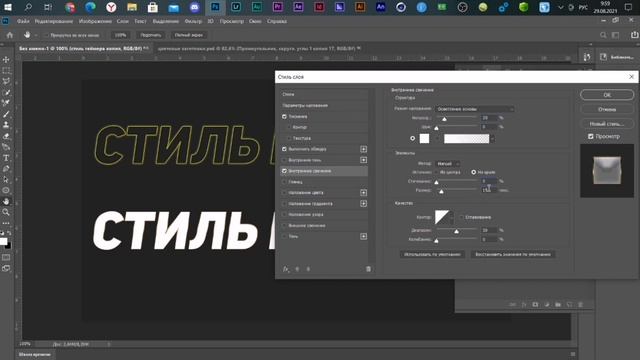Add another Тень effect with plus

pyautogui.click(x=363, y=236)
